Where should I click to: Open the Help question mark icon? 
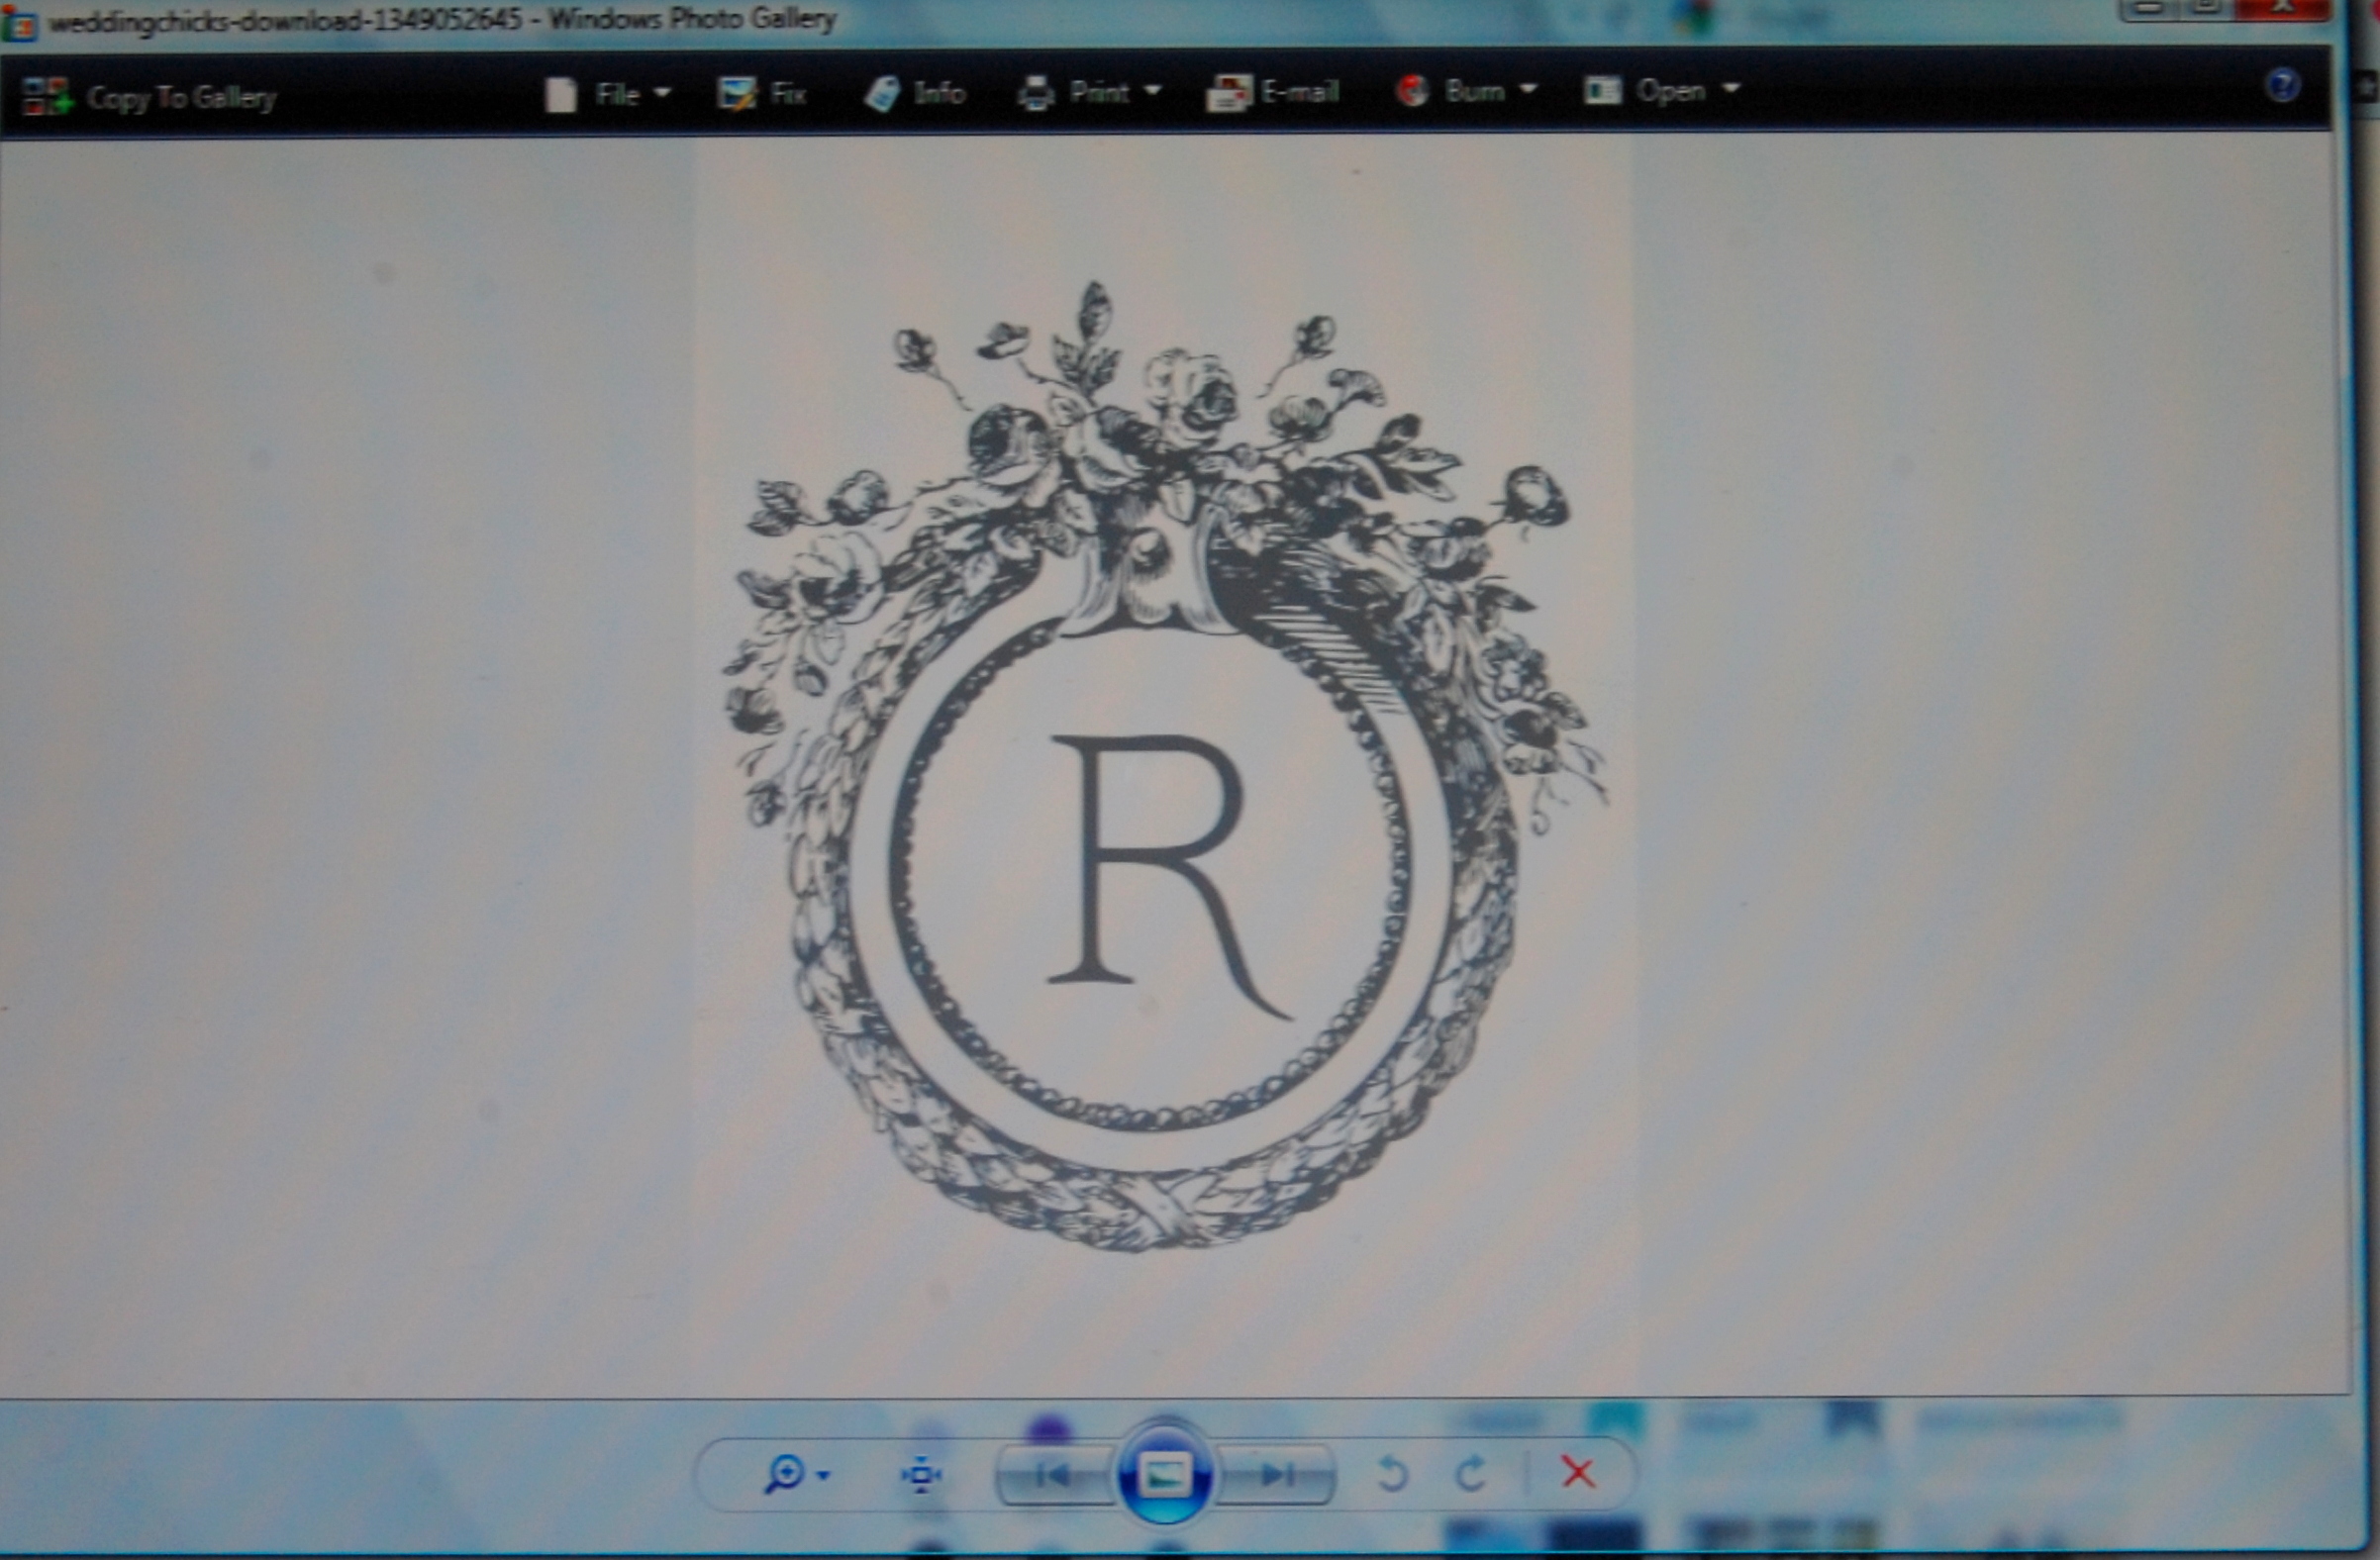(x=2282, y=85)
